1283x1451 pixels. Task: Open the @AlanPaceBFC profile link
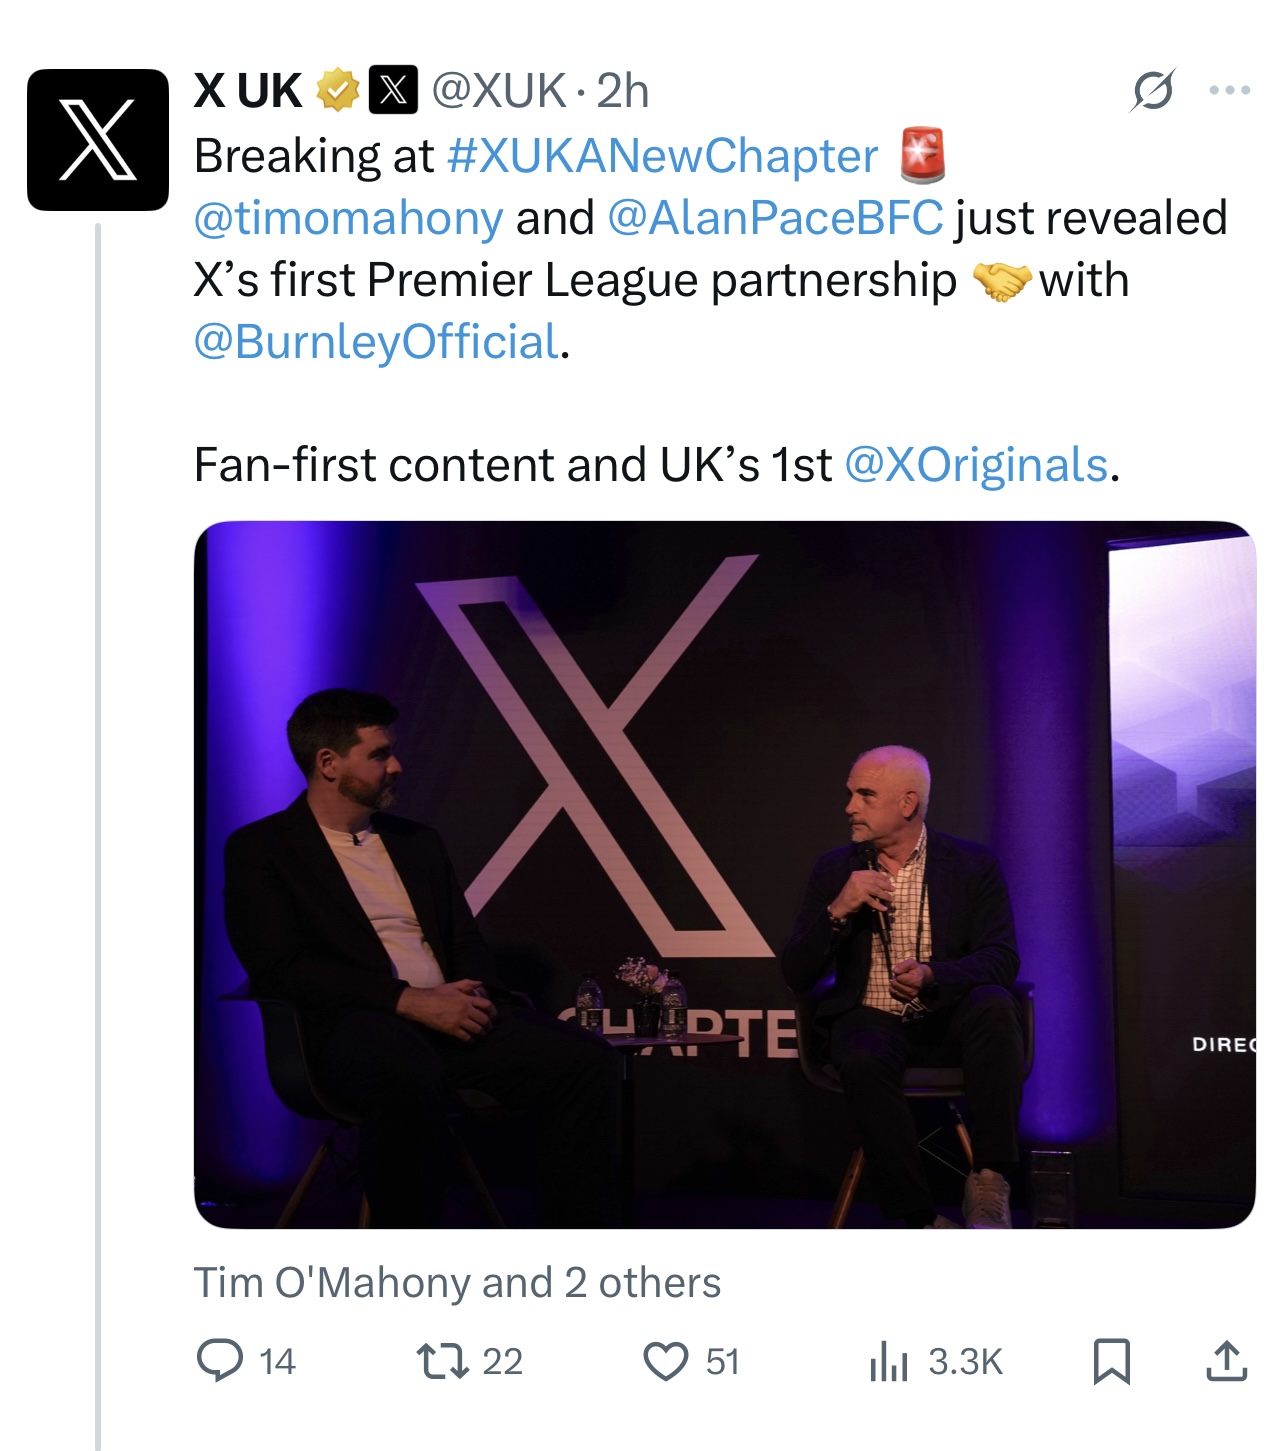pos(775,218)
